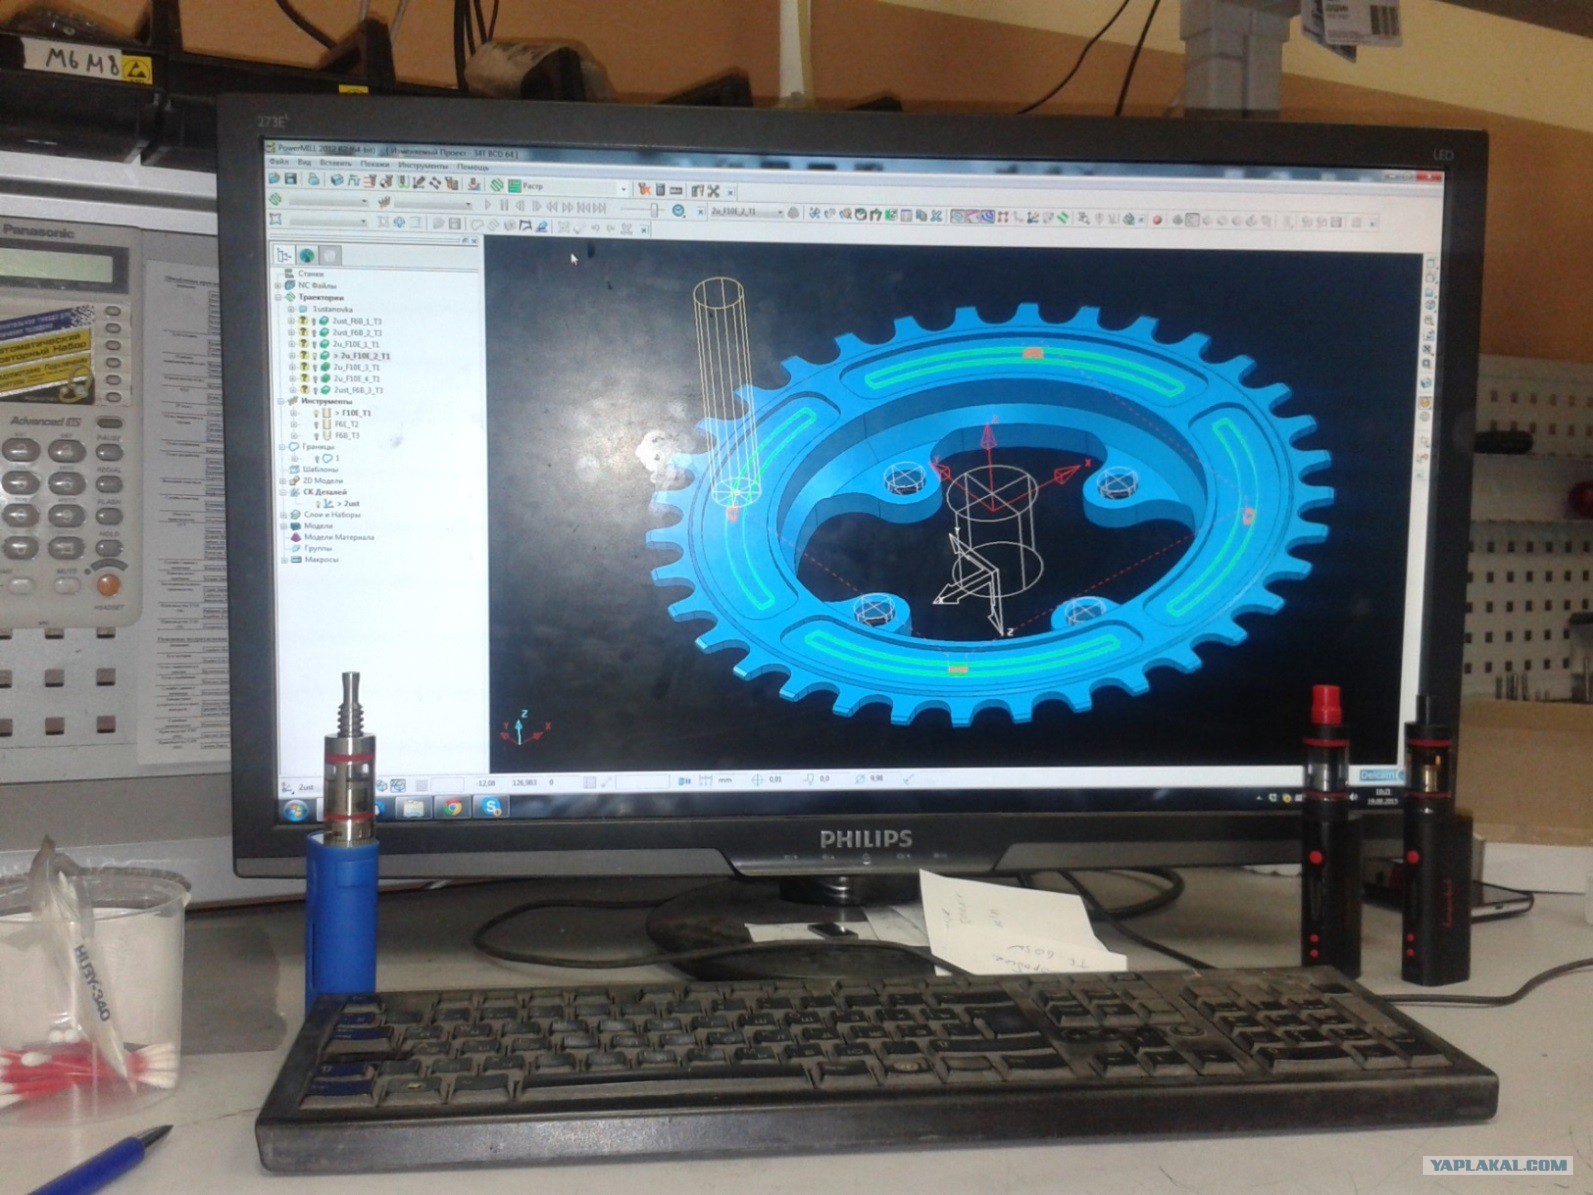
Task: Open the Помощь menu
Action: [x=473, y=166]
